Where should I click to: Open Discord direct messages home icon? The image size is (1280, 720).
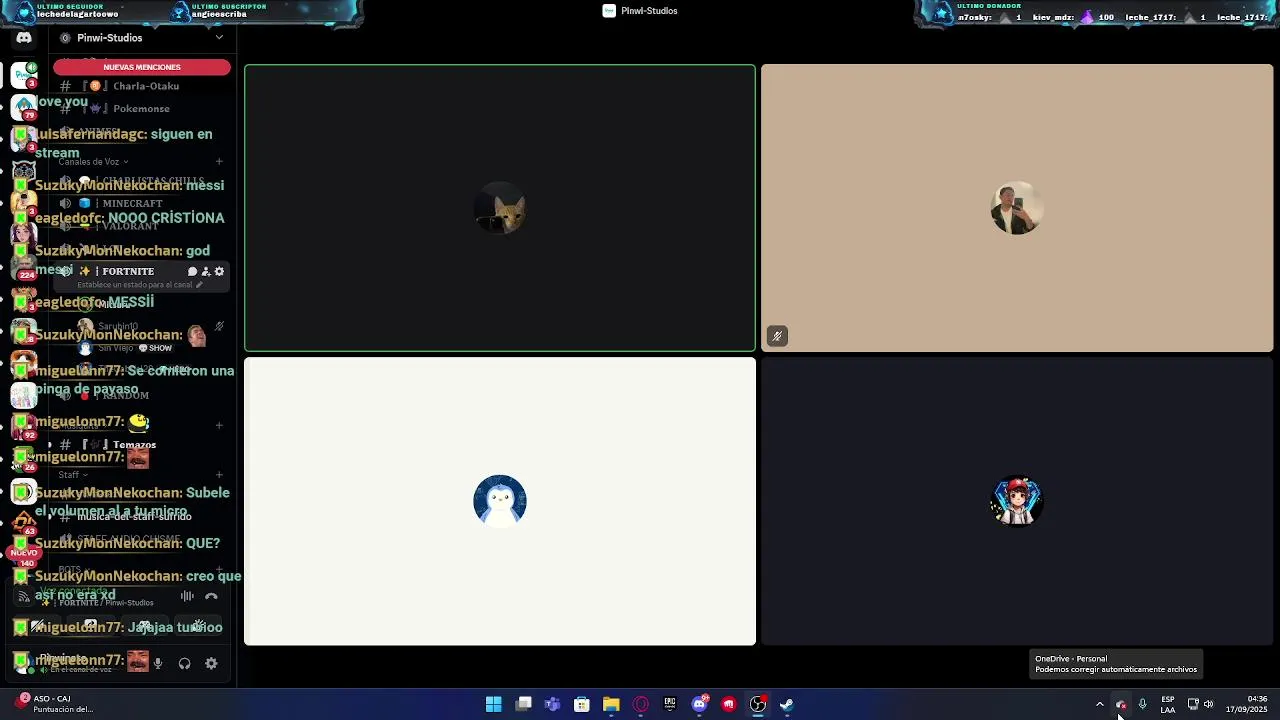24,38
